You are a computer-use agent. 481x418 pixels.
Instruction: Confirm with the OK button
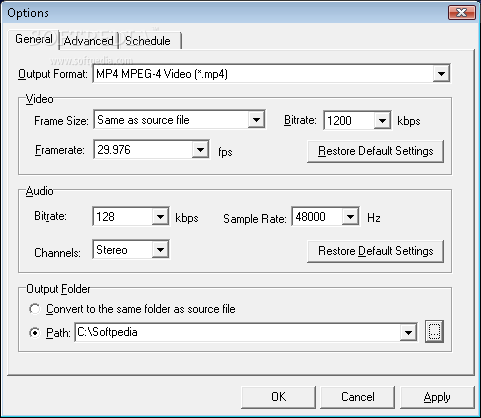[278, 397]
